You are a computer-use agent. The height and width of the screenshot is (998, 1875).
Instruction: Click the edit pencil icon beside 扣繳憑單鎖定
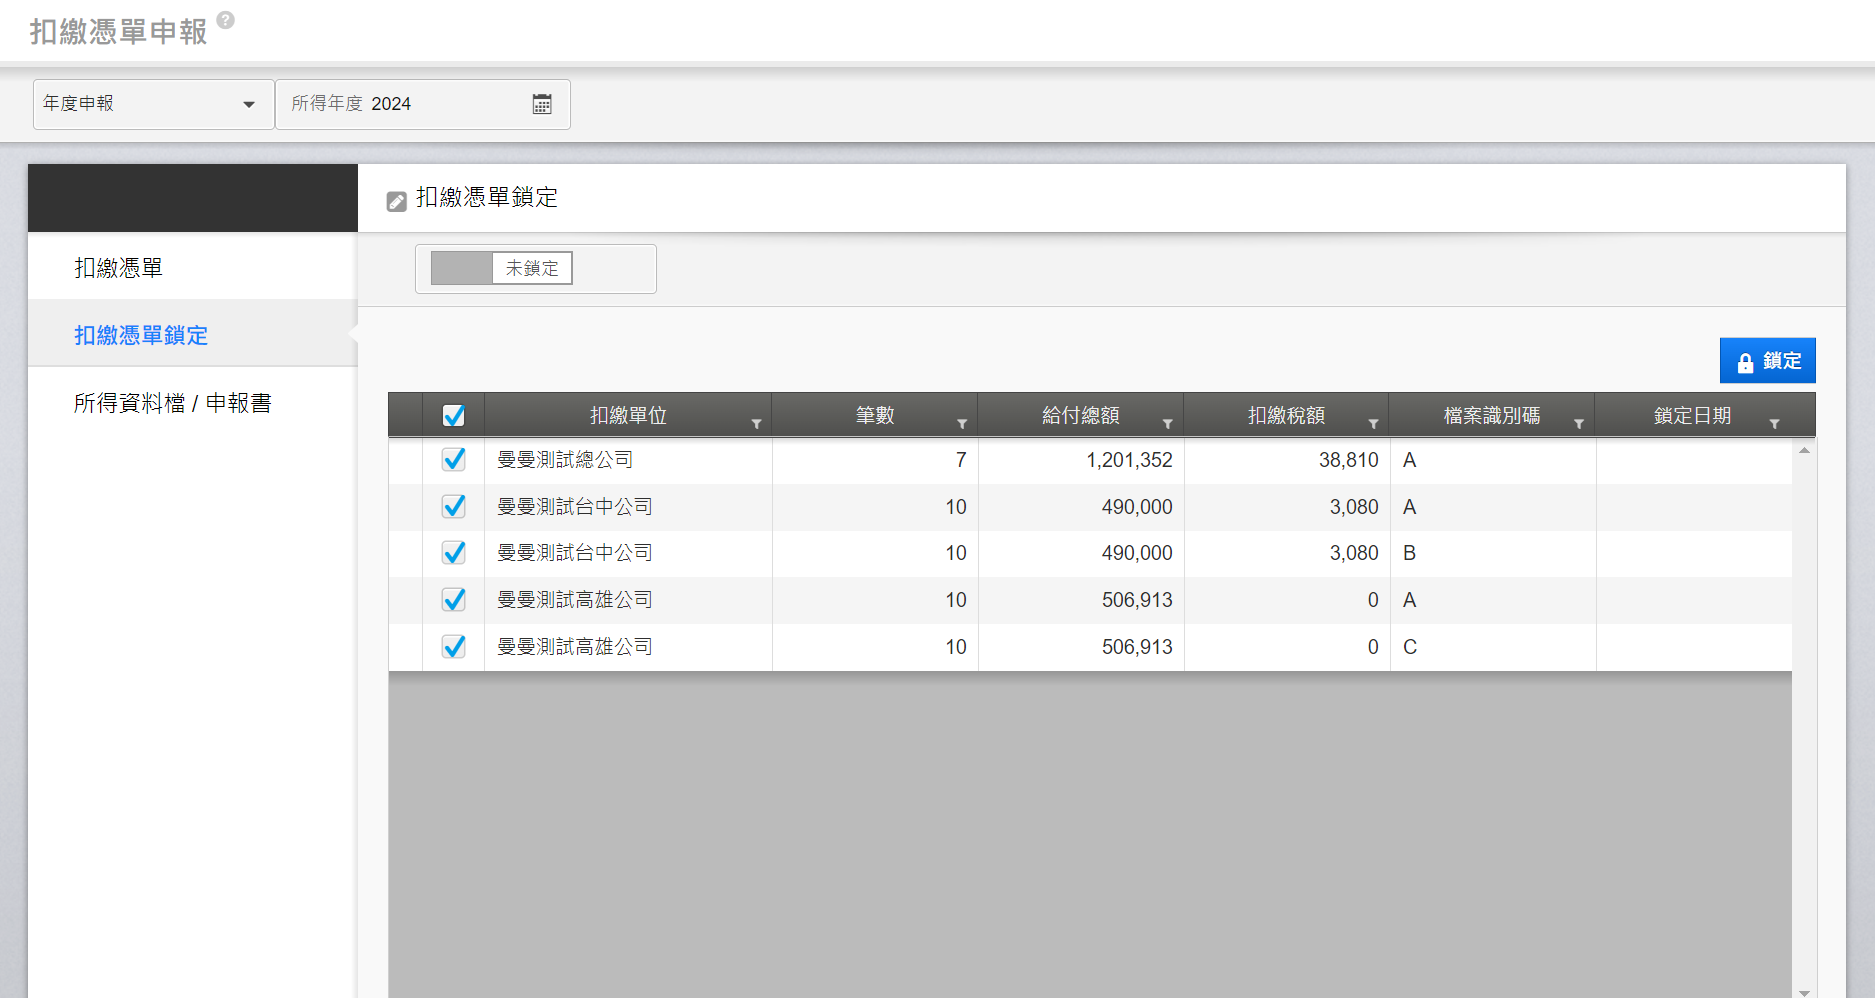397,201
